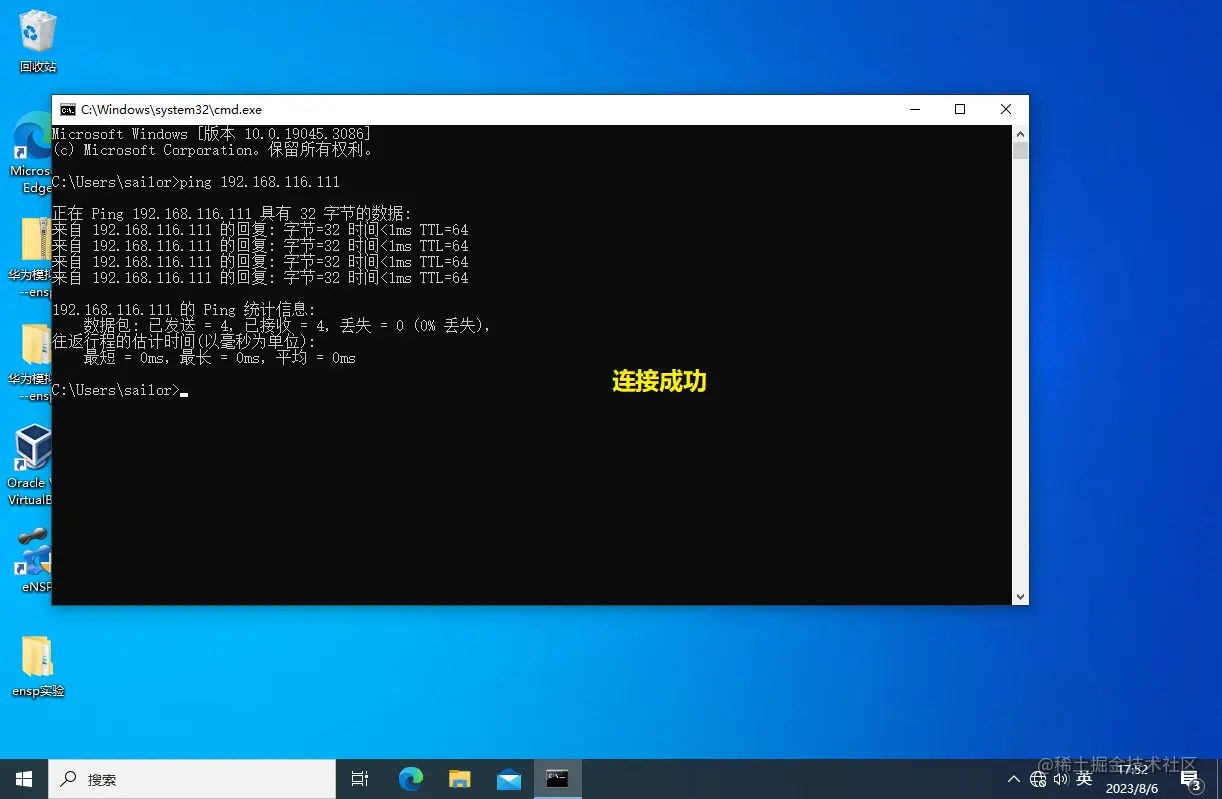Click the title text C:\Windows\system32\cmd.exe
The height and width of the screenshot is (799, 1222).
tap(171, 109)
